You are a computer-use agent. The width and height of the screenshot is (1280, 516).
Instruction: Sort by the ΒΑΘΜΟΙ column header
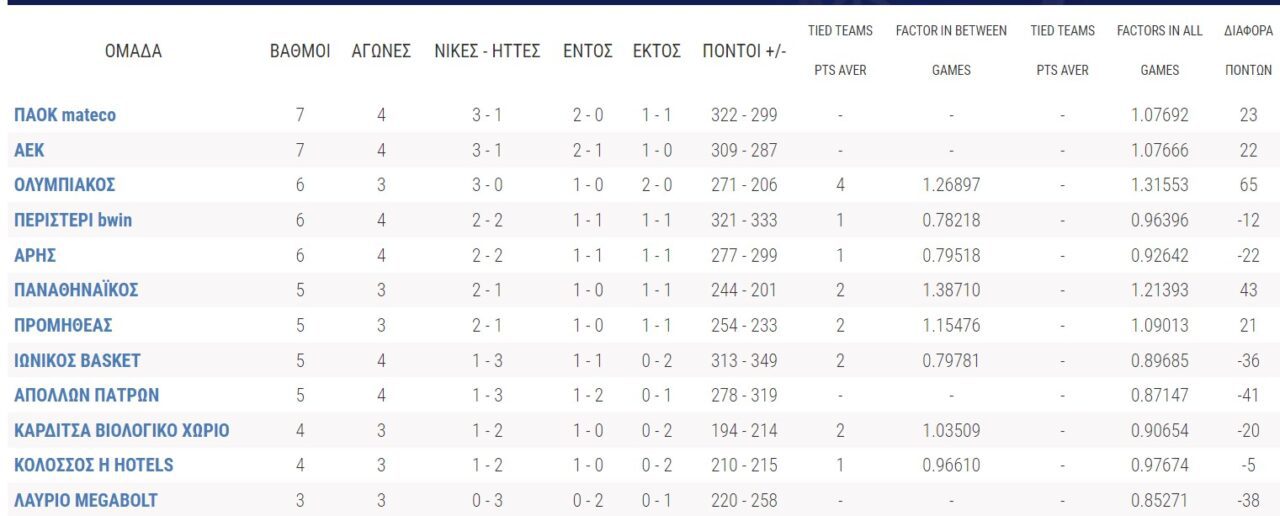pyautogui.click(x=300, y=51)
